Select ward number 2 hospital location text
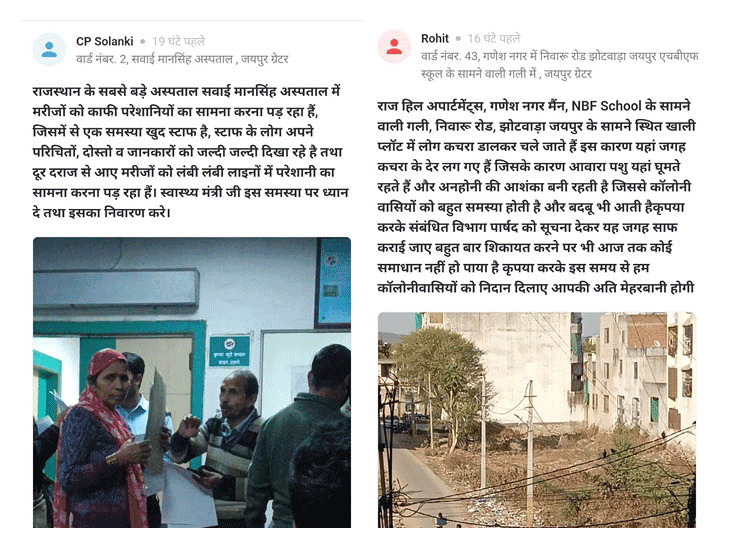 [182, 60]
